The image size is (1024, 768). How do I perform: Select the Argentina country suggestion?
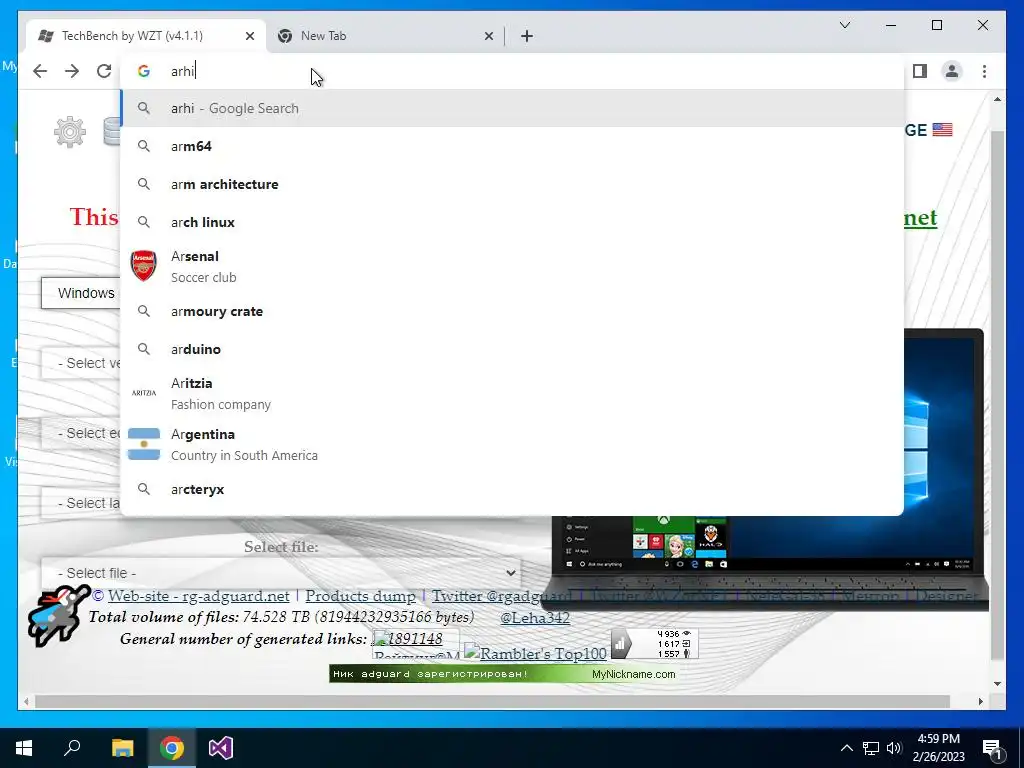pos(513,444)
